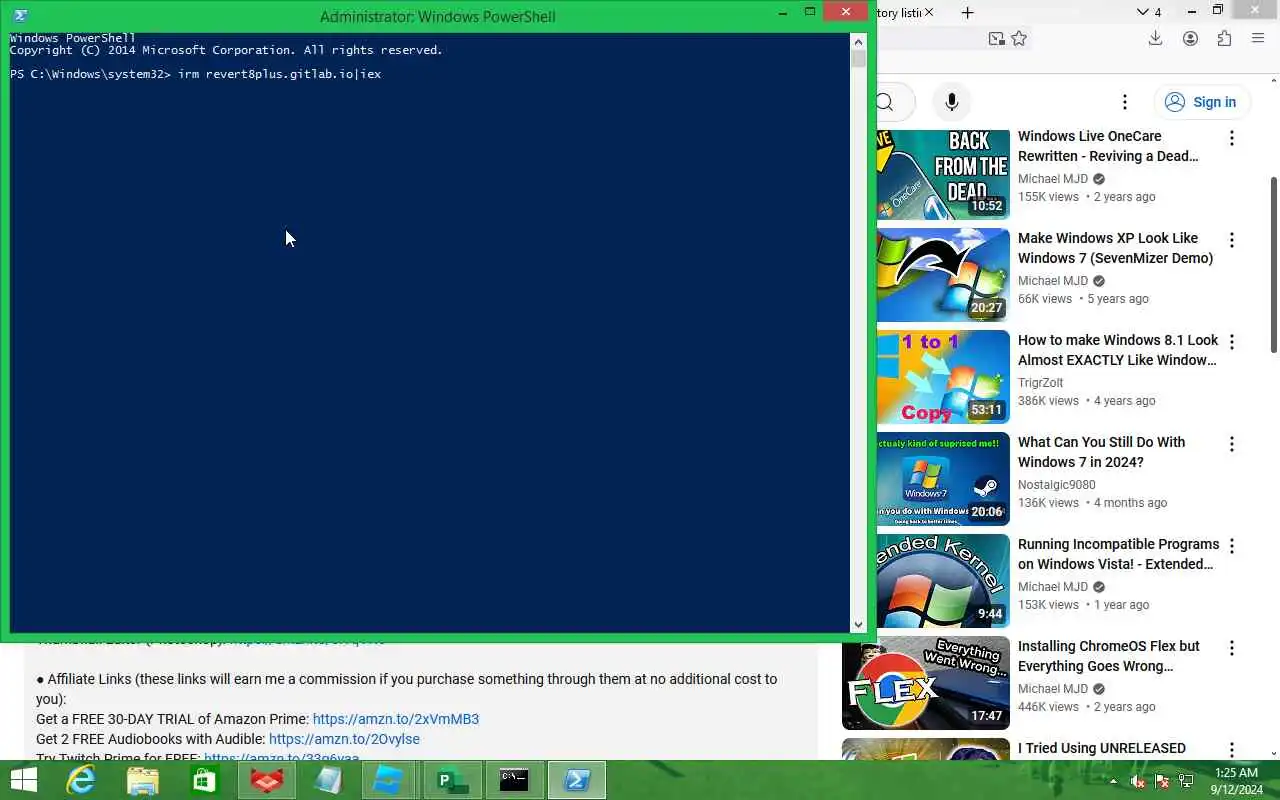Open 'Running Incompatible Programs on Windows Vista' title
1280x800 pixels.
tap(1118, 554)
